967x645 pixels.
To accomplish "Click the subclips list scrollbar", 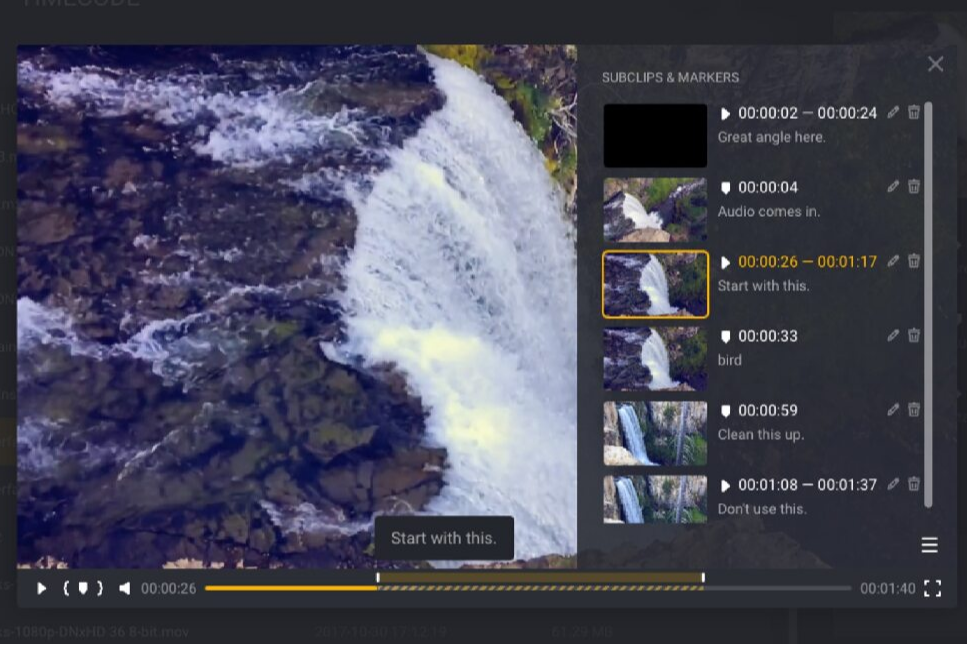I will coord(929,300).
